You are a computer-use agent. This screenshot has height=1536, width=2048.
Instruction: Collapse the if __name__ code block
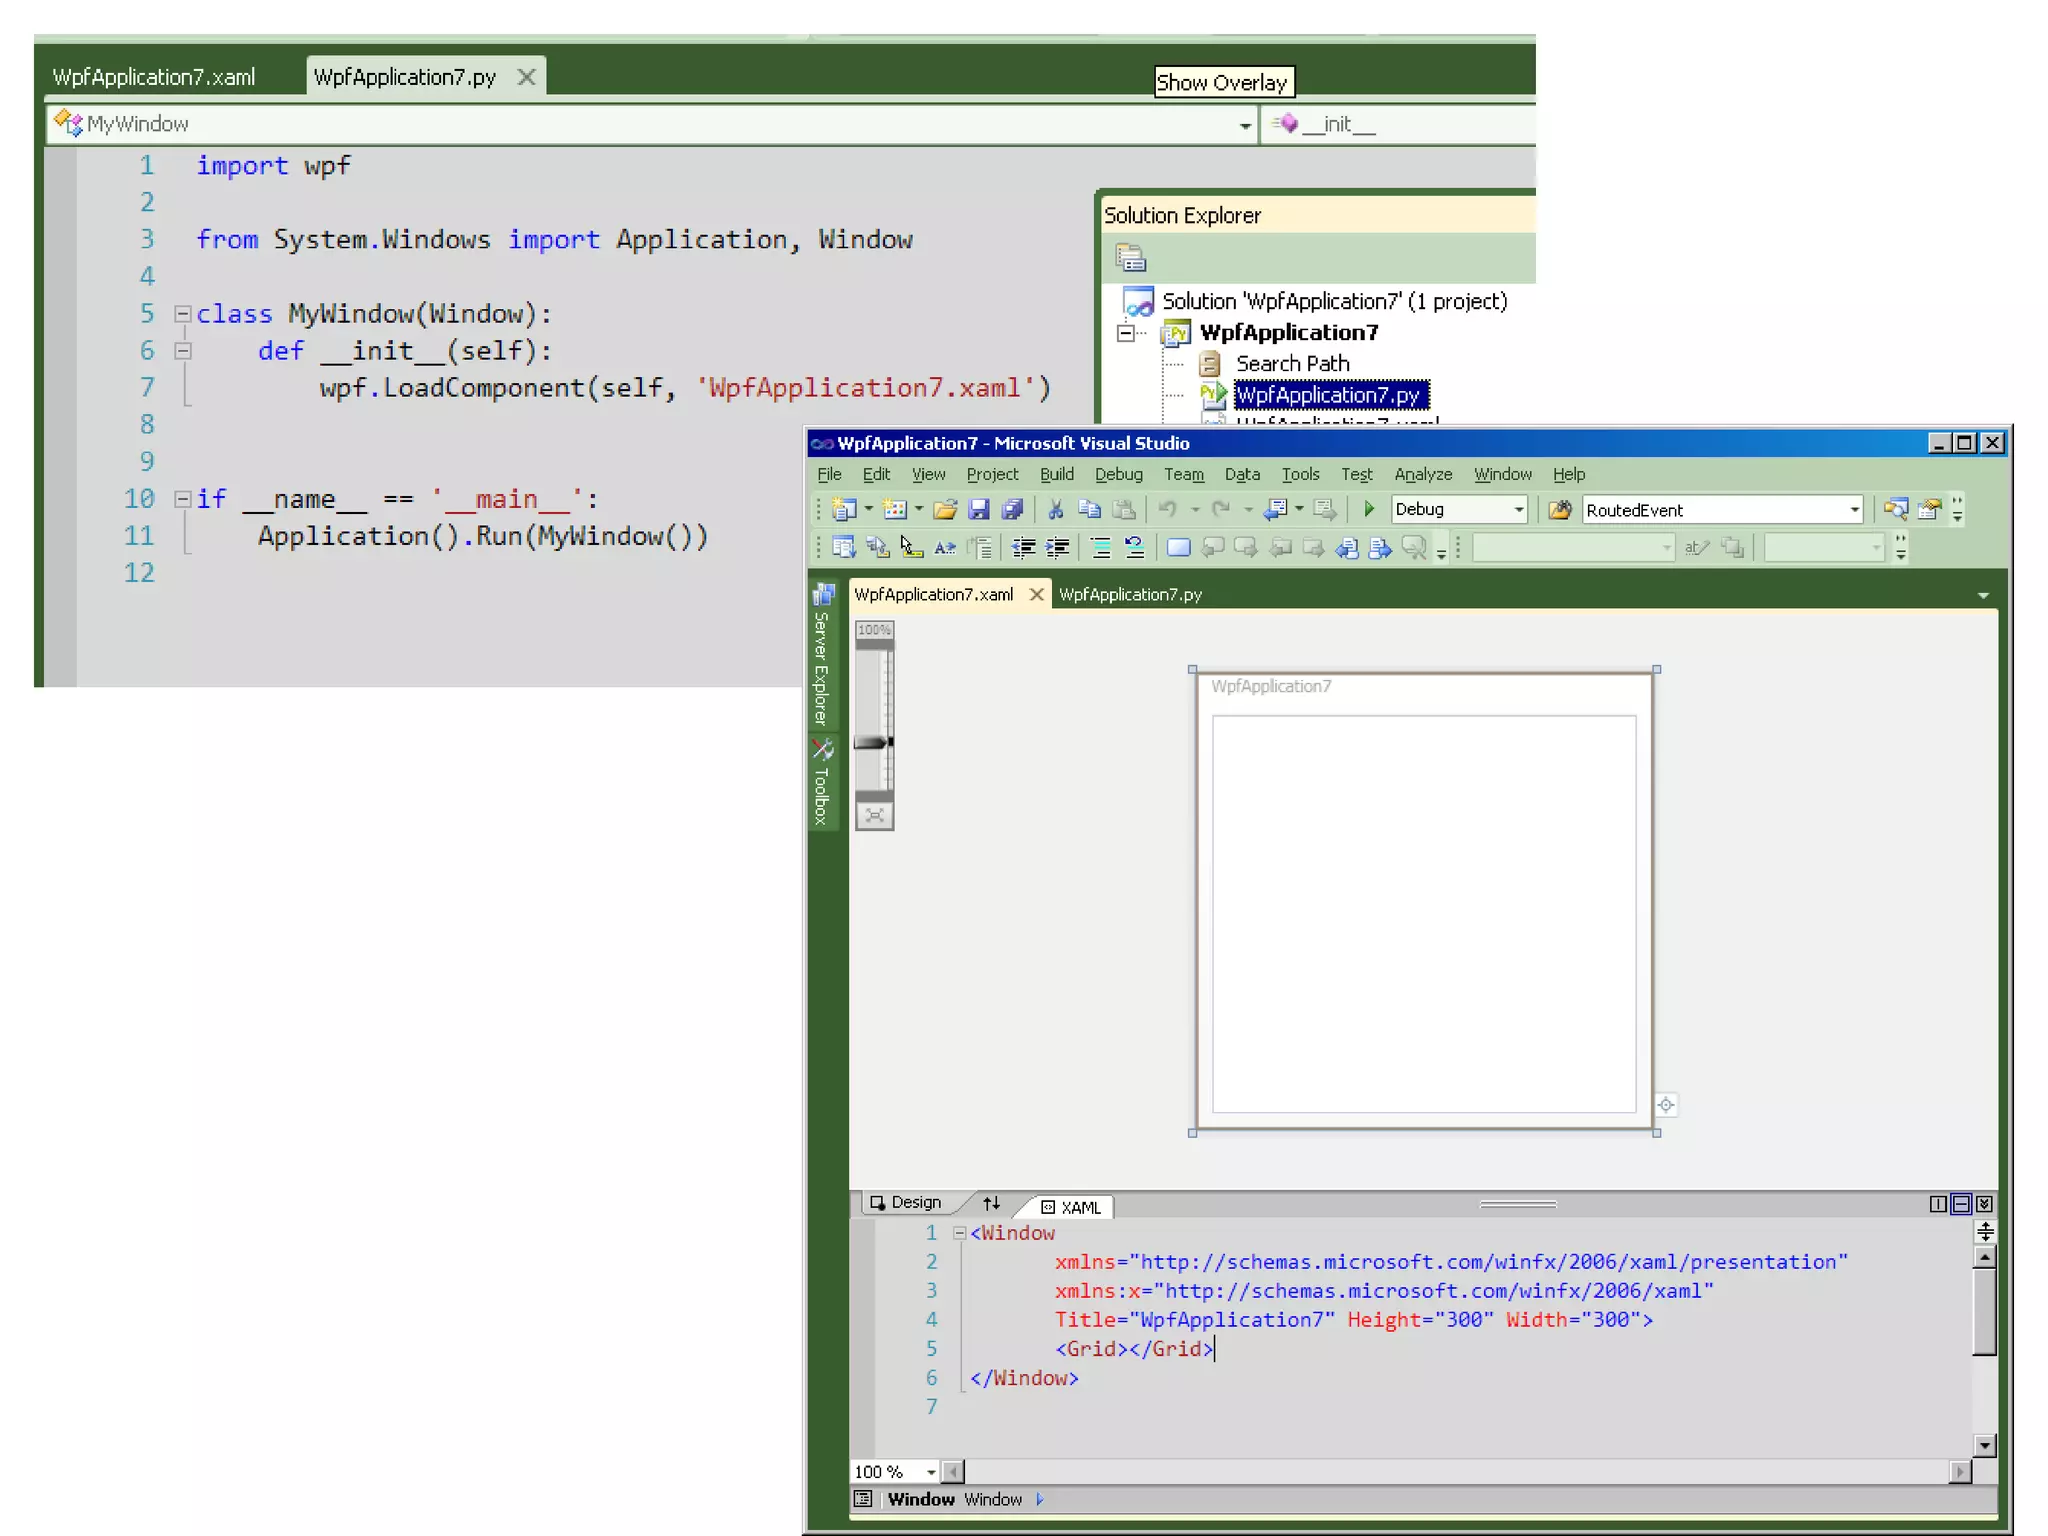coord(183,499)
